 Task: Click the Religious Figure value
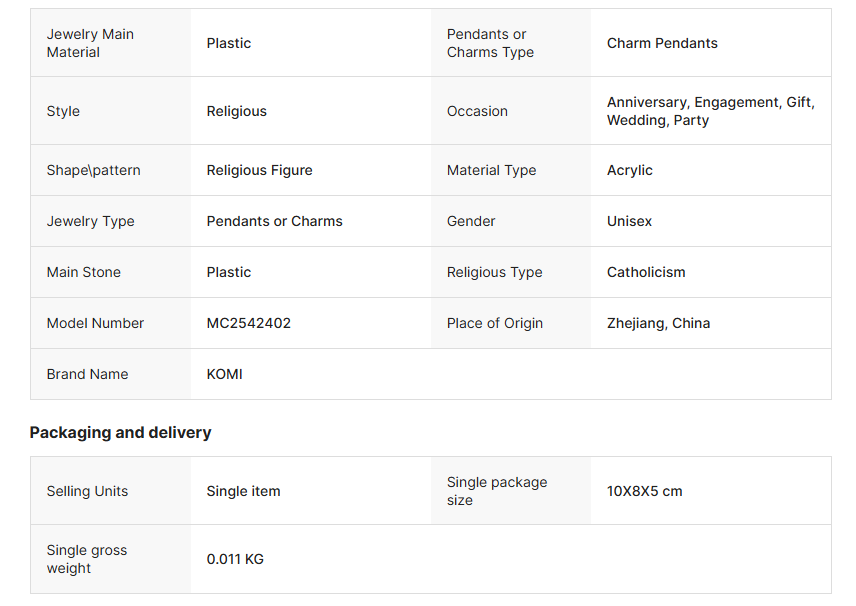(259, 170)
